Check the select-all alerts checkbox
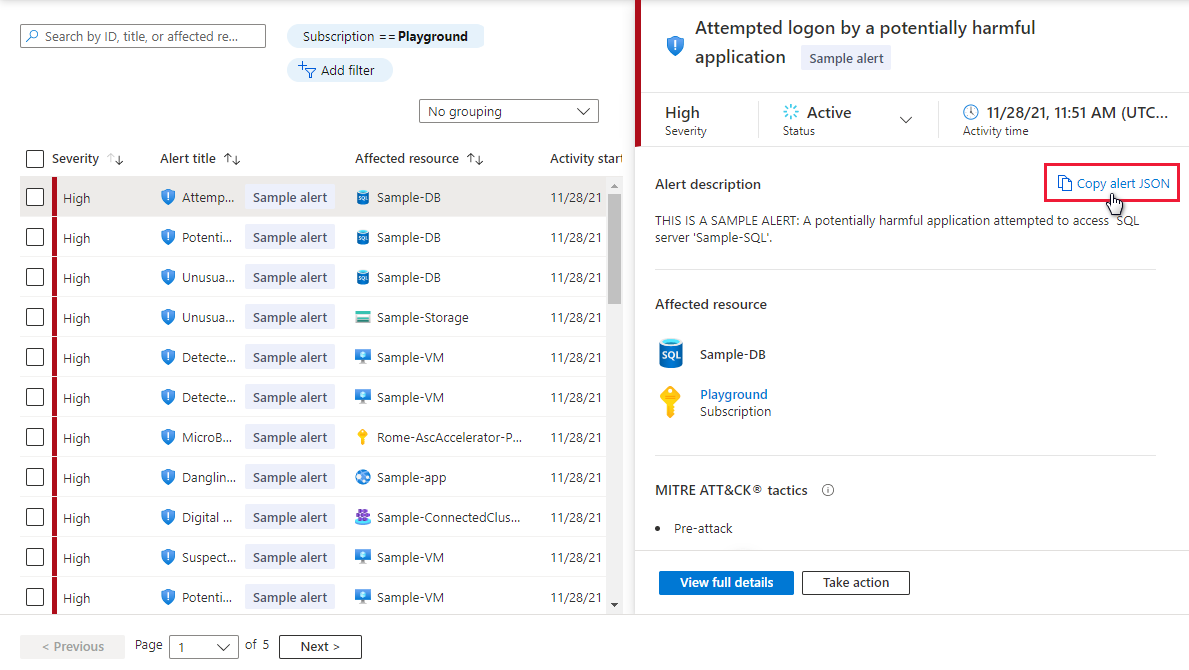 (35, 159)
